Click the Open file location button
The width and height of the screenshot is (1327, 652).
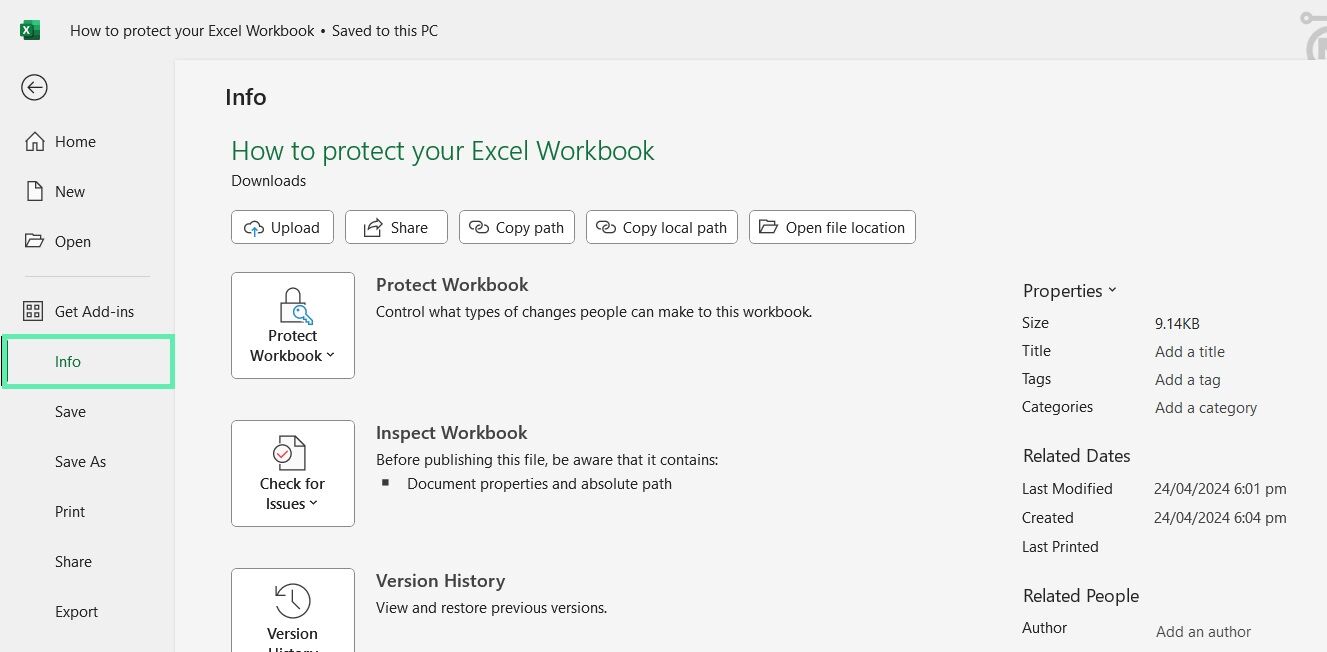(x=832, y=227)
